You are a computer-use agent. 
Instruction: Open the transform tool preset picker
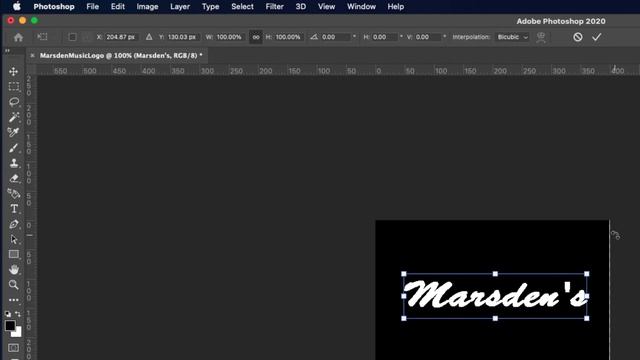tap(42, 37)
